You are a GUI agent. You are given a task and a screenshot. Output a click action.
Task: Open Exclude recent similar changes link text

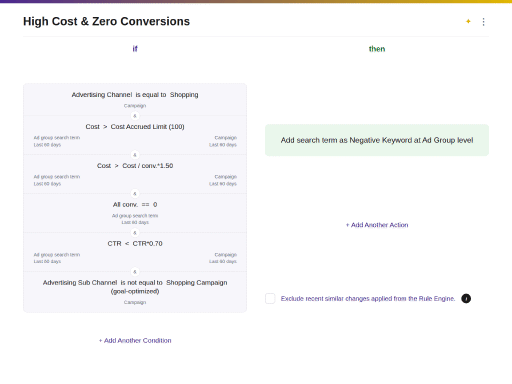point(368,299)
